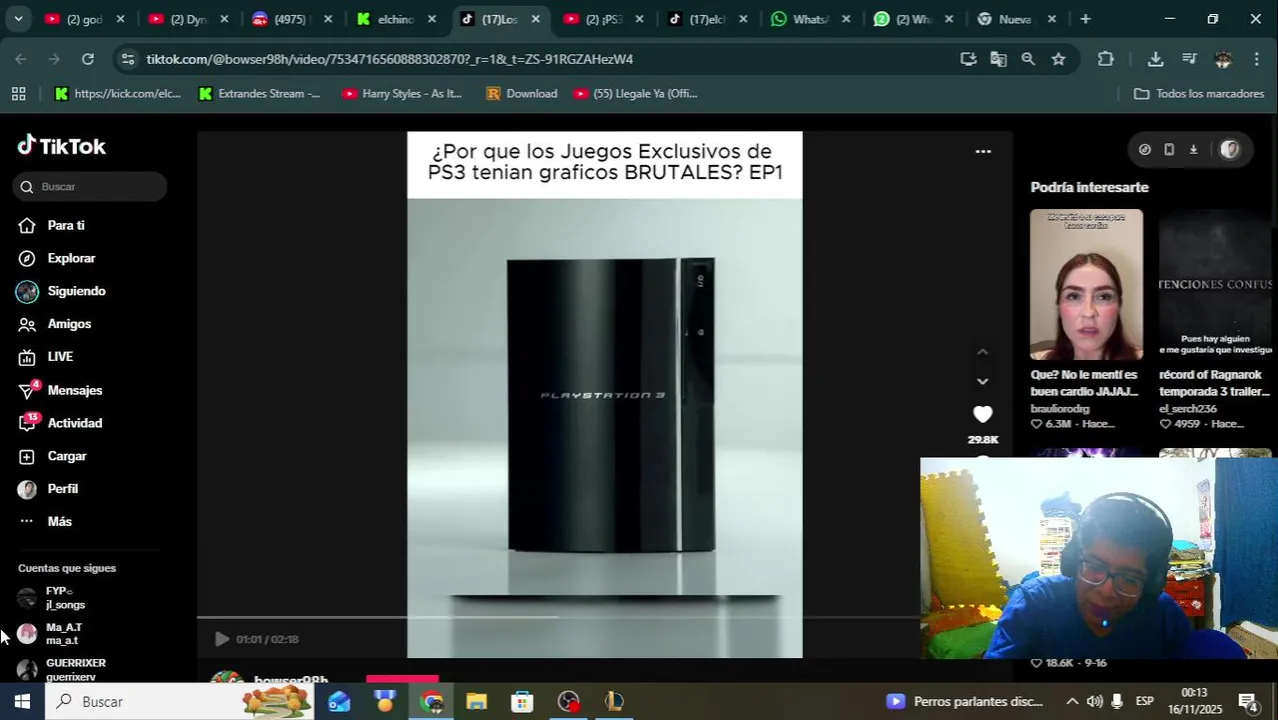Image resolution: width=1278 pixels, height=720 pixels.
Task: Open Chrome tab search dropdown arrow
Action: [x=18, y=19]
